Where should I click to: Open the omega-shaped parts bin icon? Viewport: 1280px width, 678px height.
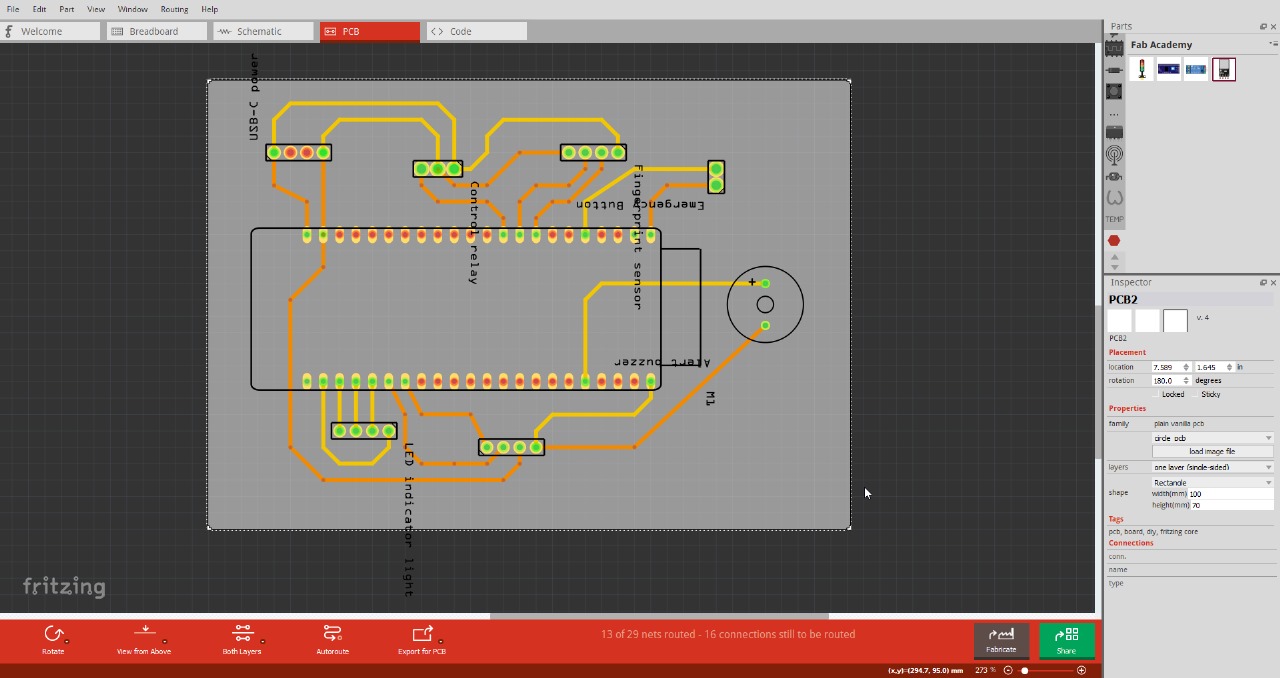[x=1114, y=198]
